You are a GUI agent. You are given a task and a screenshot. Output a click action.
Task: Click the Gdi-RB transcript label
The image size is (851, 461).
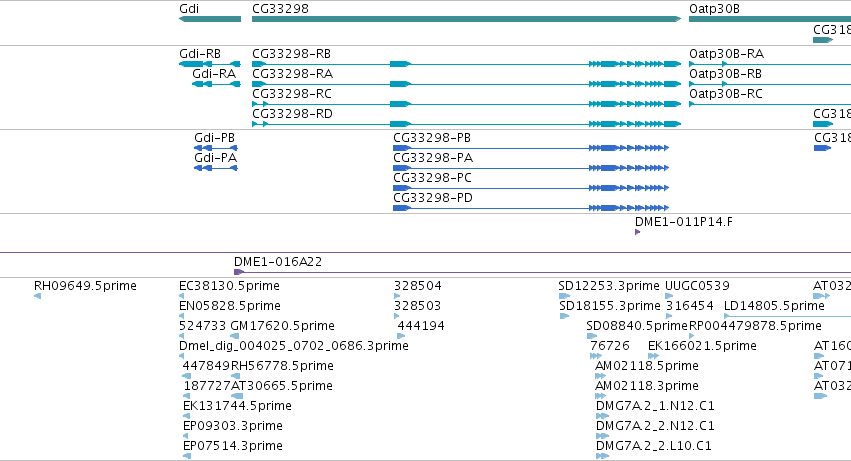click(200, 54)
